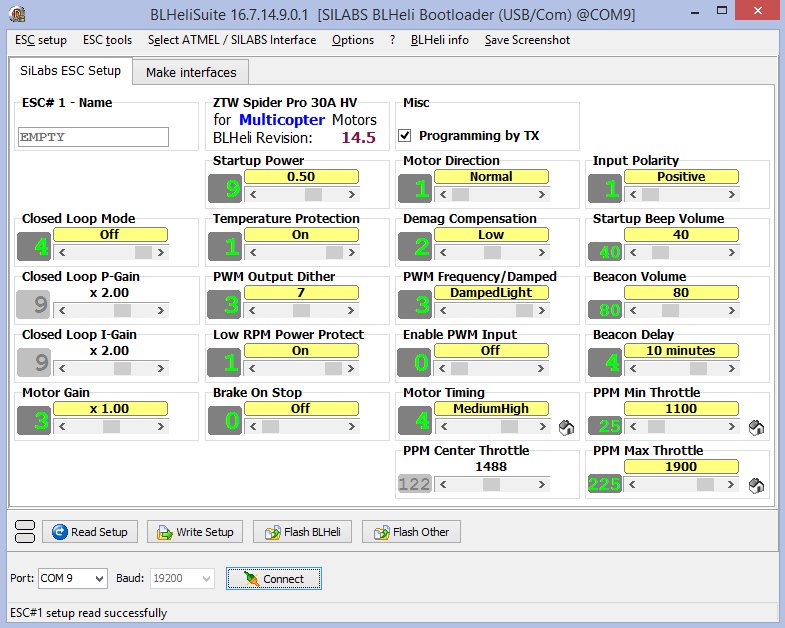Viewport: 785px width, 628px height.
Task: Click left arrow of PPM Min Throttle slider
Action: tap(633, 427)
